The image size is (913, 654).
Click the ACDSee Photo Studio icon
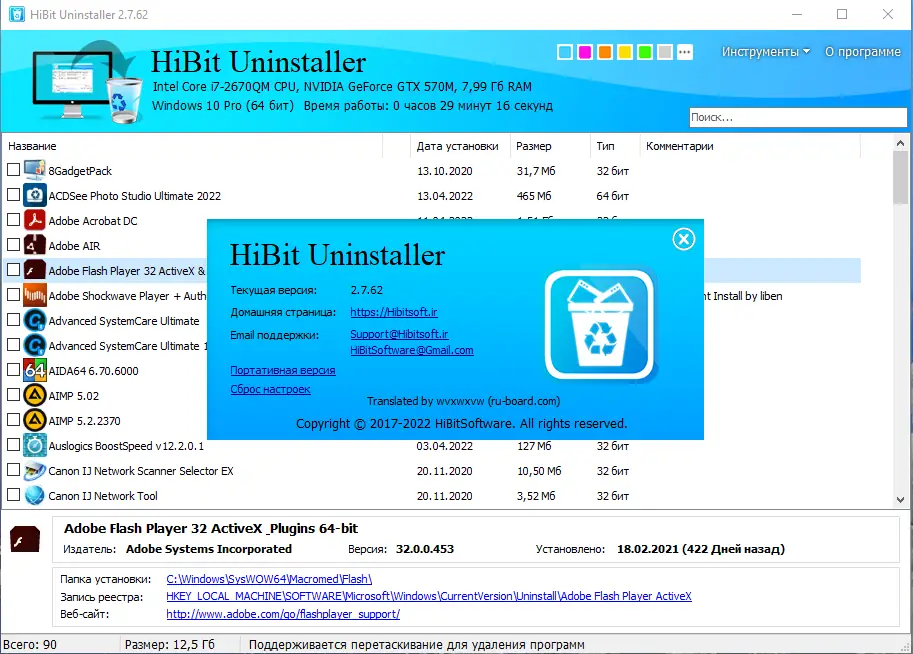pos(35,195)
